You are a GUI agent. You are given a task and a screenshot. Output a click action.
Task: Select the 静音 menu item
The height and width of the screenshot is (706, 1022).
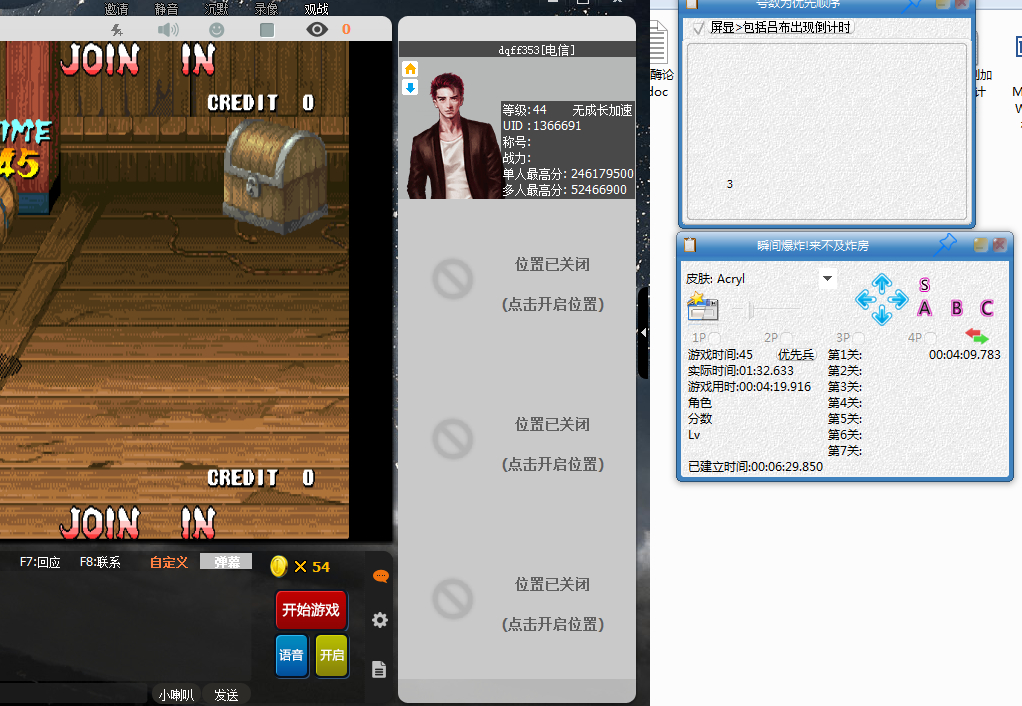[166, 8]
